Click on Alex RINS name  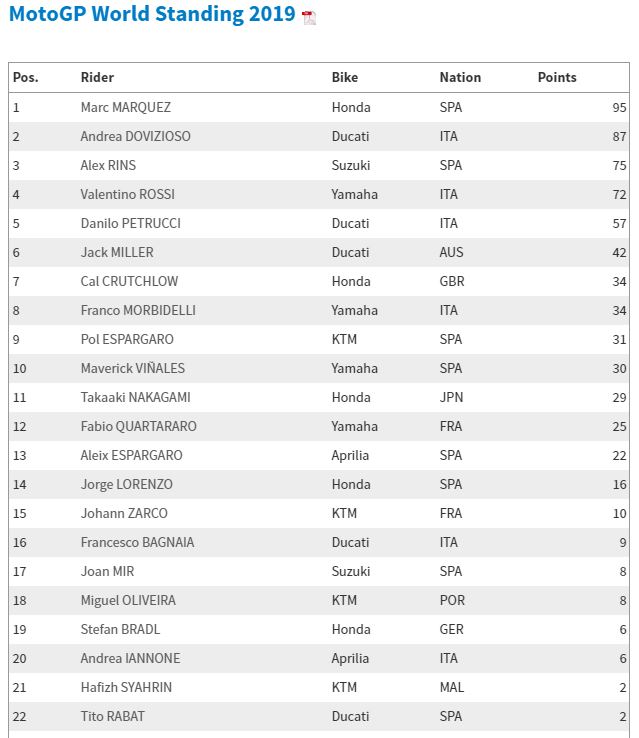[108, 165]
